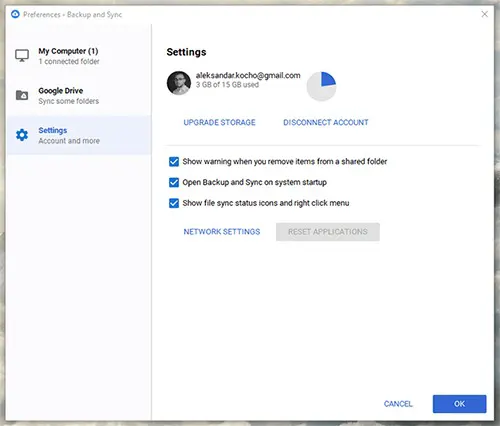This screenshot has width=500, height=426.
Task: Open the My Computer (1) section
Action: pyautogui.click(x=79, y=56)
